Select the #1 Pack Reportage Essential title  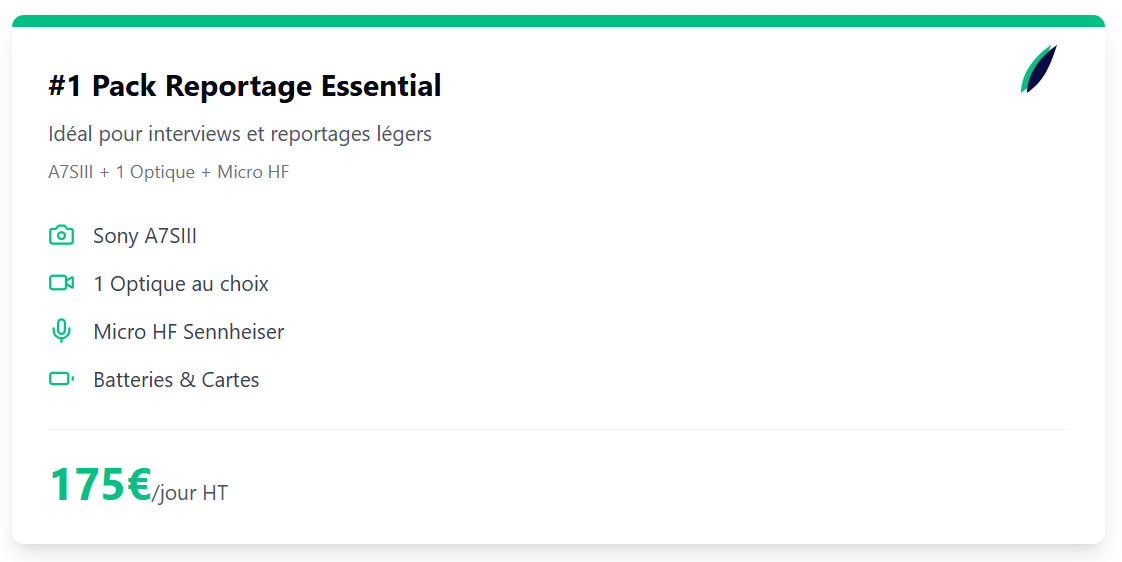[x=245, y=86]
